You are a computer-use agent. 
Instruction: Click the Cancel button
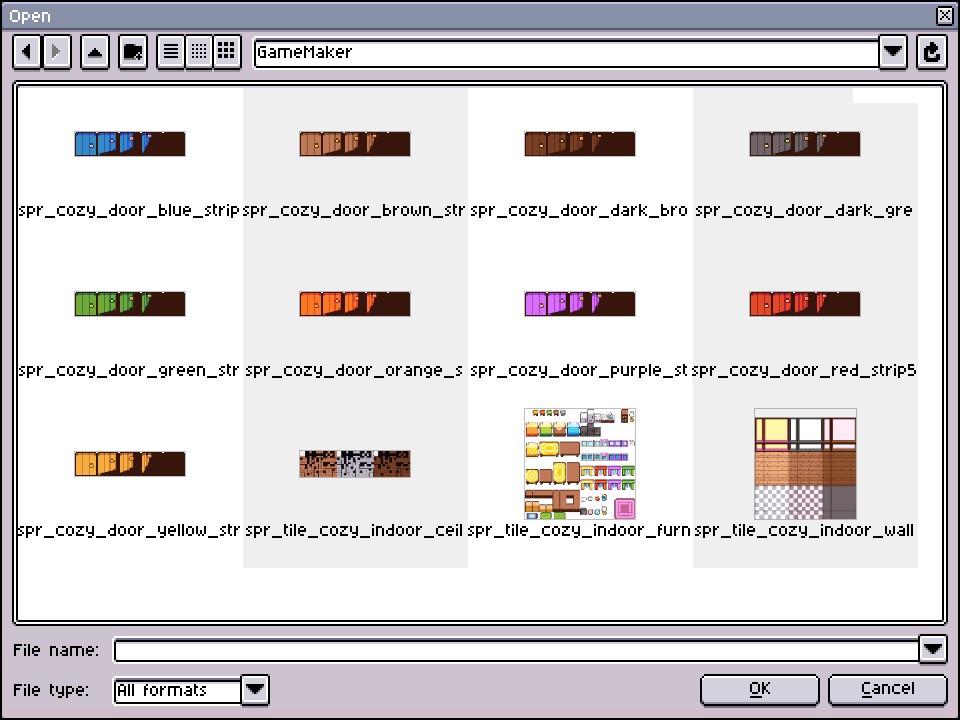(x=888, y=689)
